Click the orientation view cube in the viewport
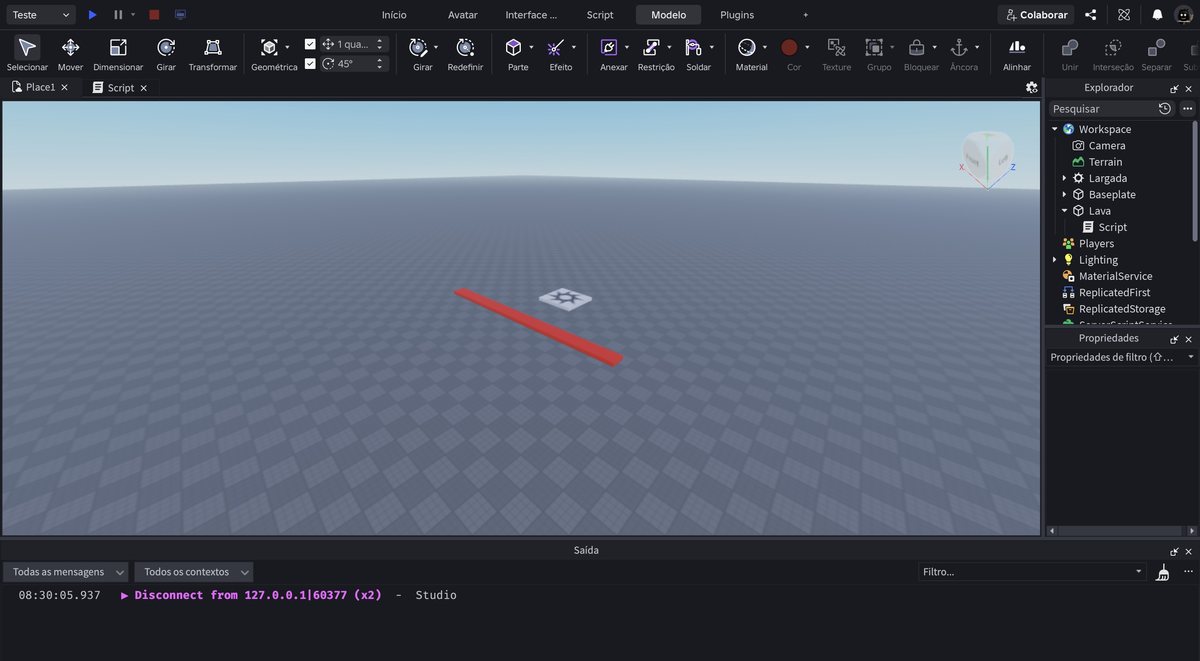Screen dimensions: 1200x661 (988, 156)
